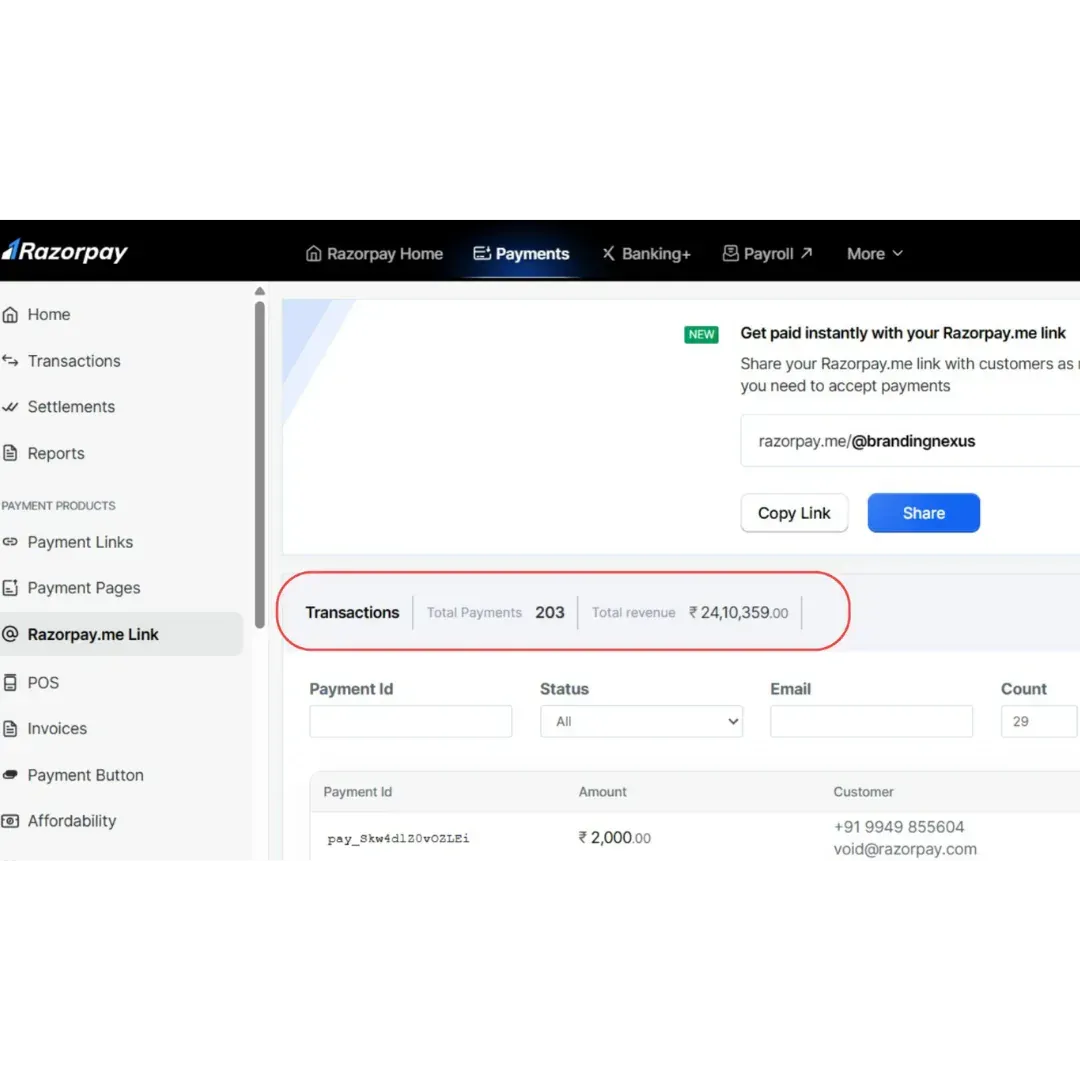Click the POS terminal icon
The width and height of the screenshot is (1080, 1080).
pos(10,683)
